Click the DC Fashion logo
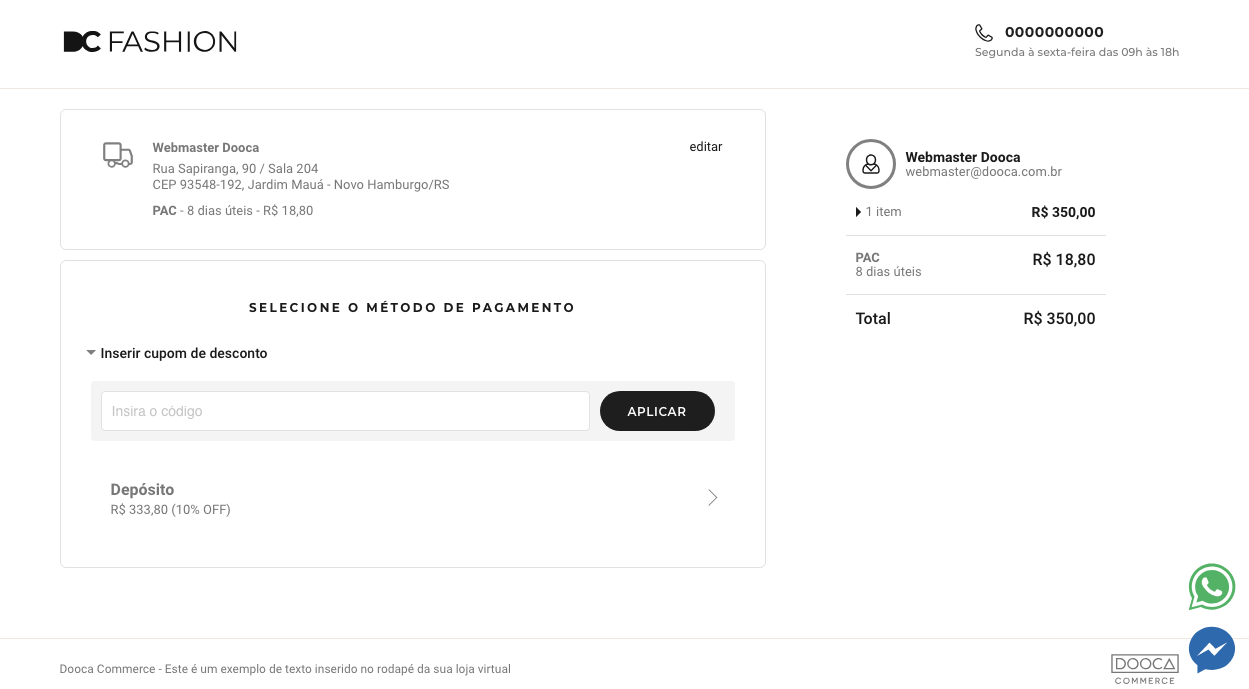This screenshot has width=1249, height=689. coord(150,42)
